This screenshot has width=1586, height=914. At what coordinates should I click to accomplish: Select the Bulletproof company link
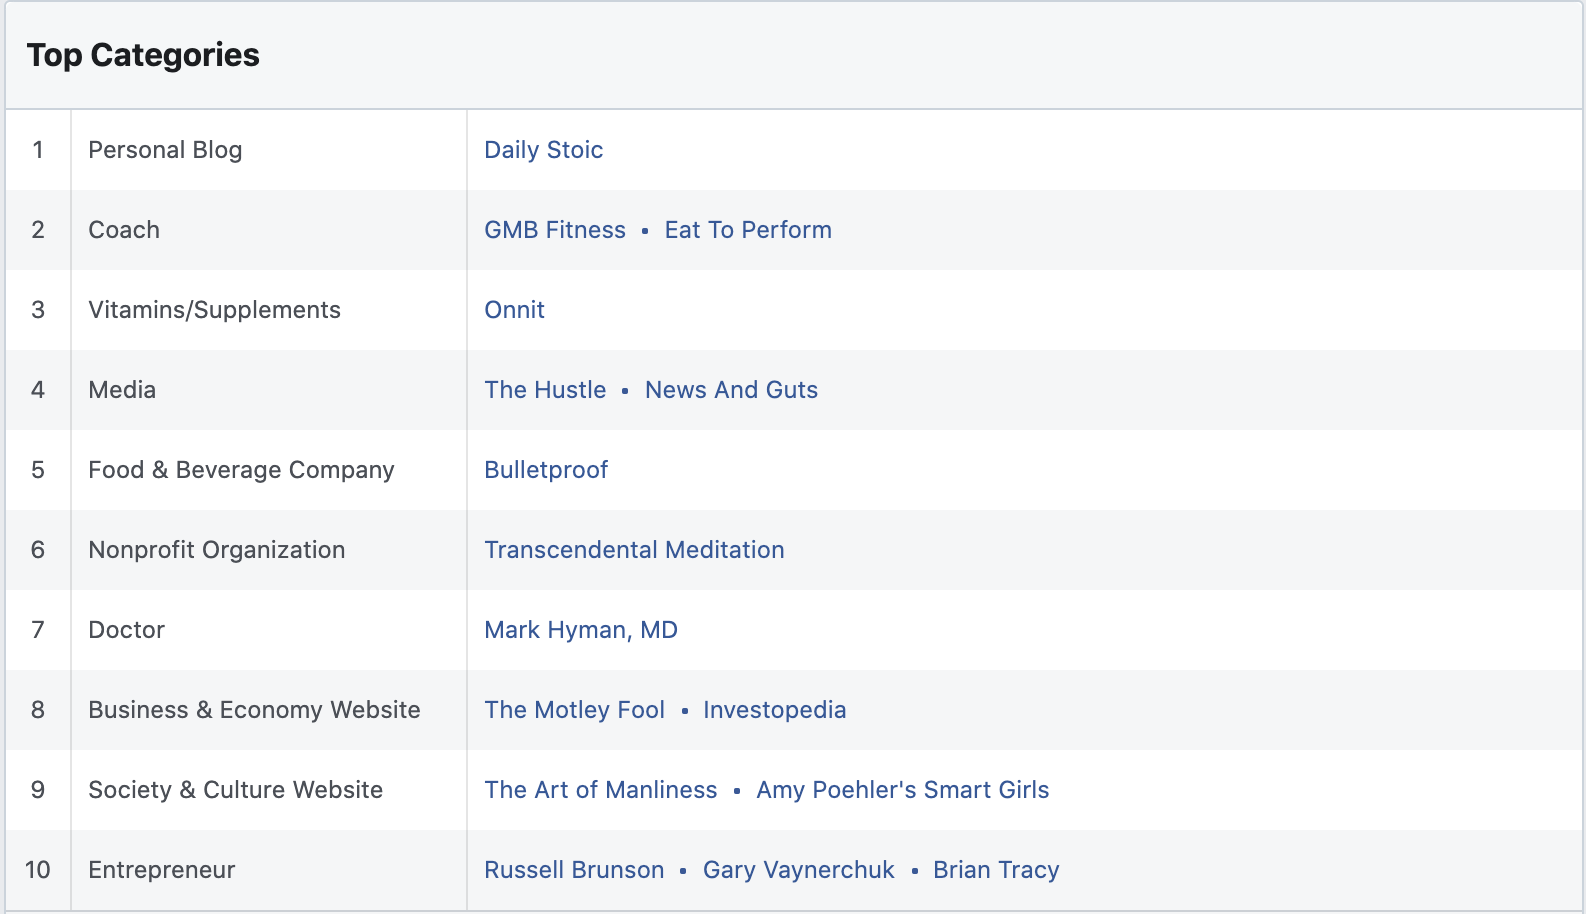(546, 470)
